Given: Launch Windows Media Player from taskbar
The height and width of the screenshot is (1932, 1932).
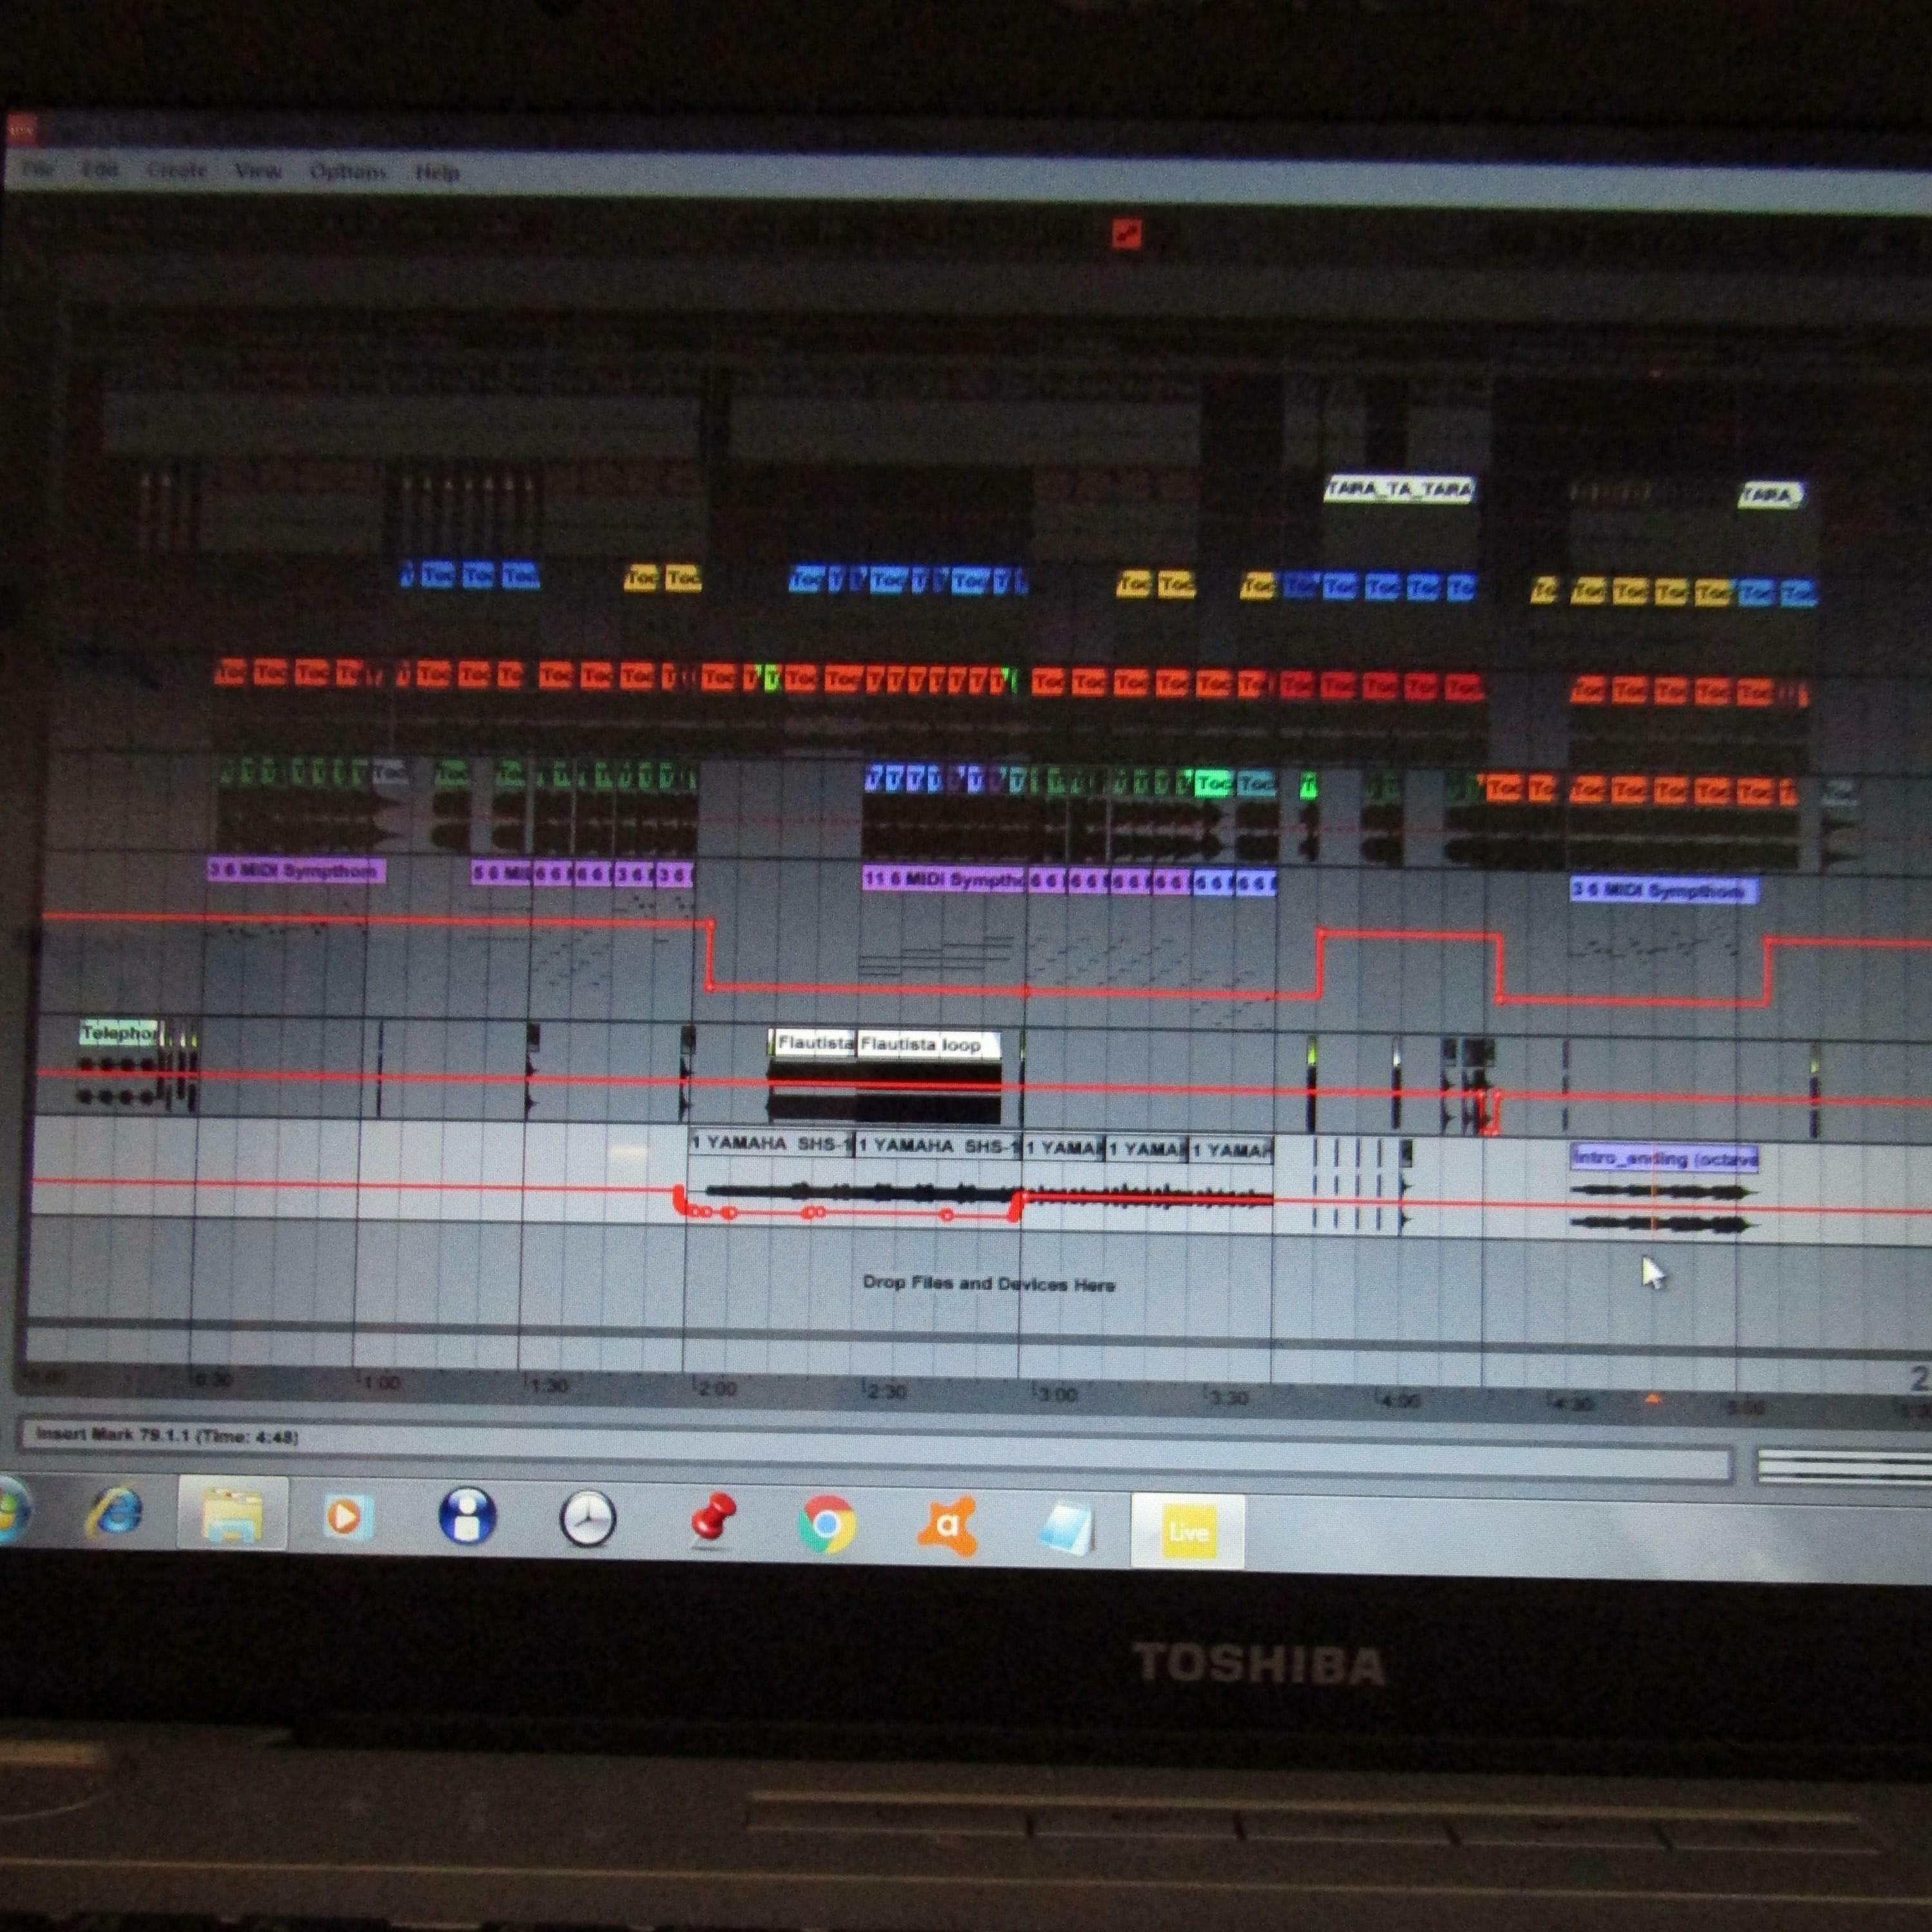Looking at the screenshot, I should pos(348,1517).
